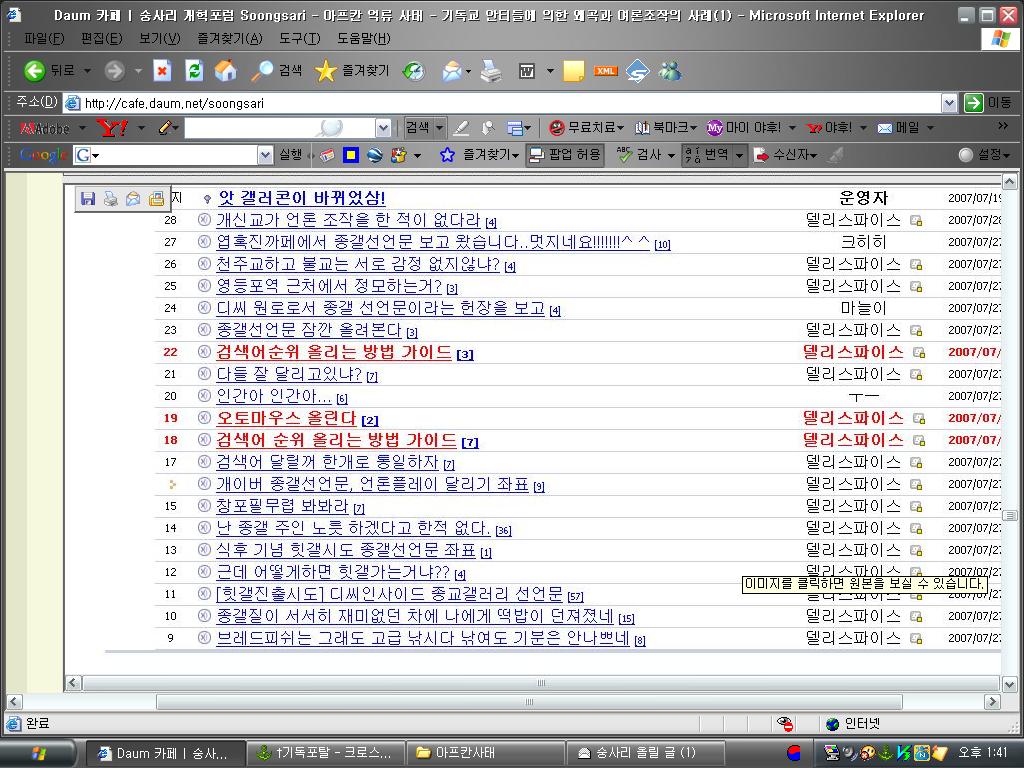This screenshot has width=1024, height=768.
Task: Toggle the 팝업 허용 popup blocker button
Action: click(565, 154)
